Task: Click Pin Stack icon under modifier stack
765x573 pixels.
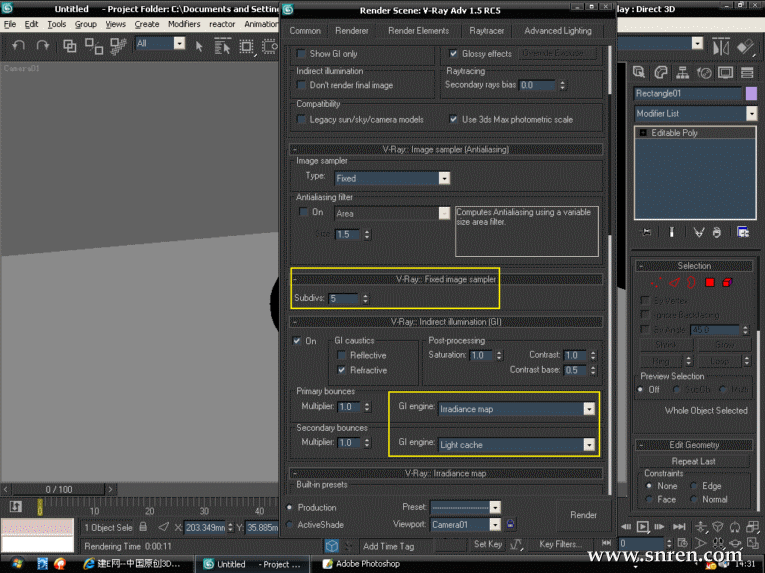Action: pyautogui.click(x=647, y=232)
